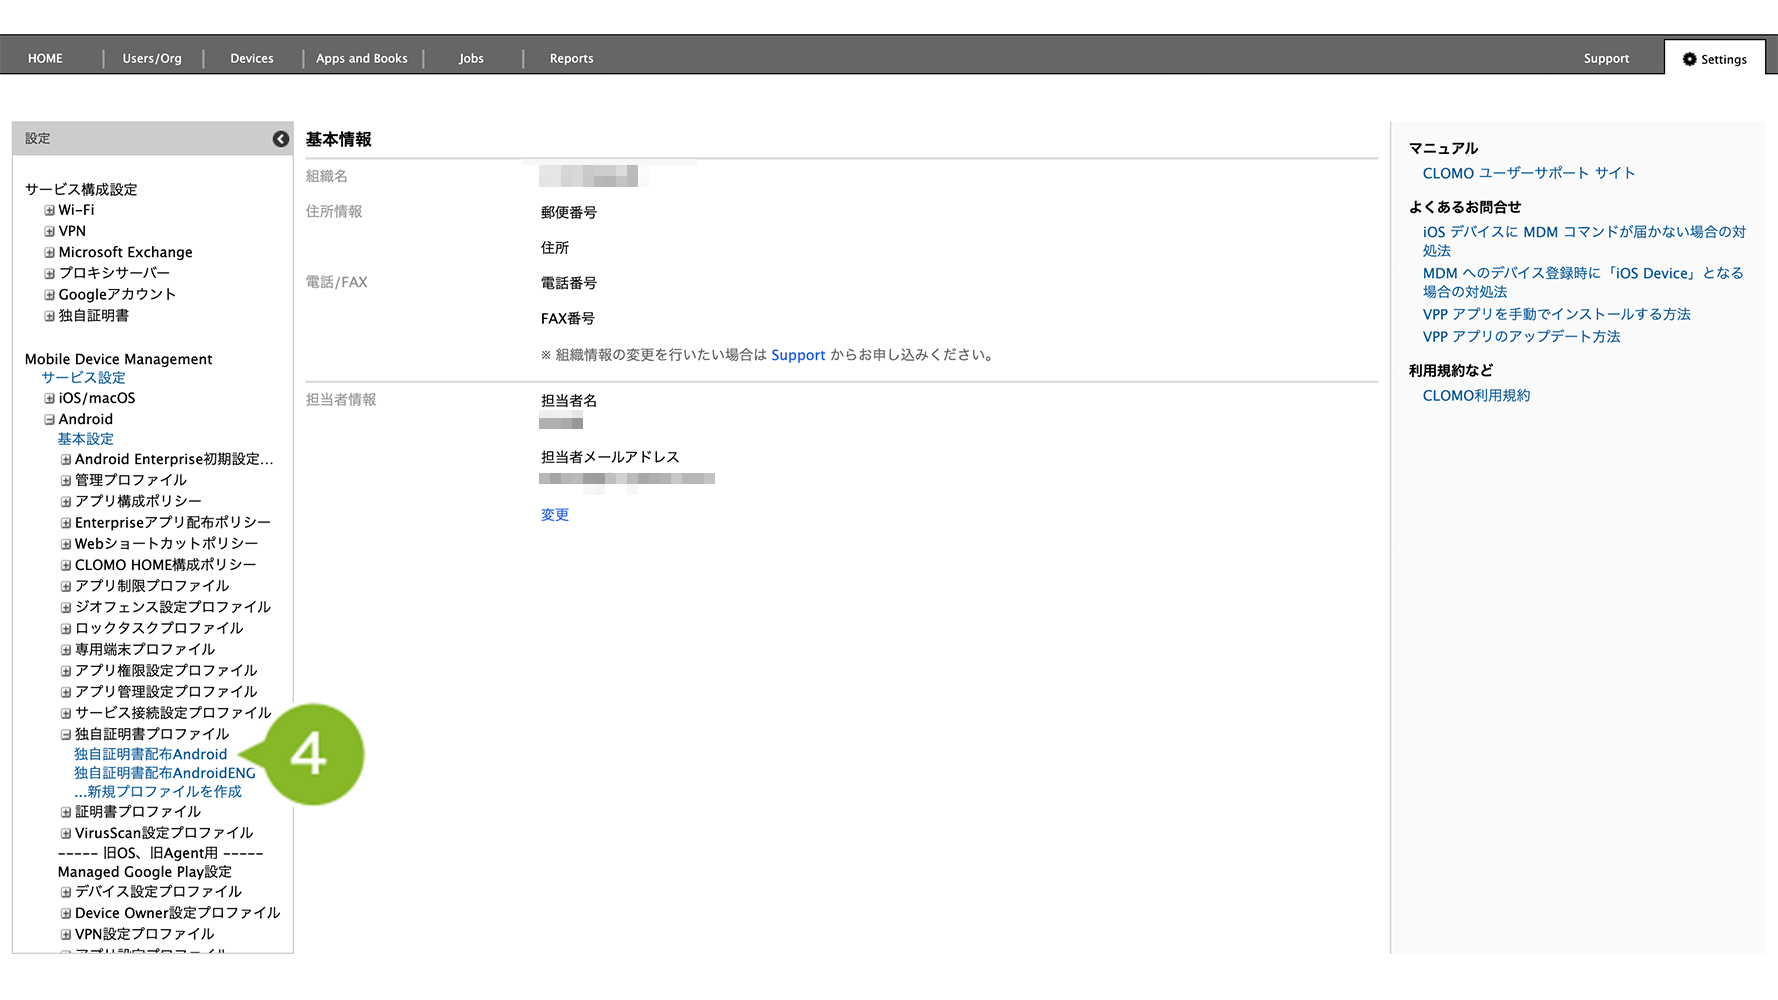The height and width of the screenshot is (1000, 1778).
Task: Select 基本設定 under Android
Action: click(85, 439)
